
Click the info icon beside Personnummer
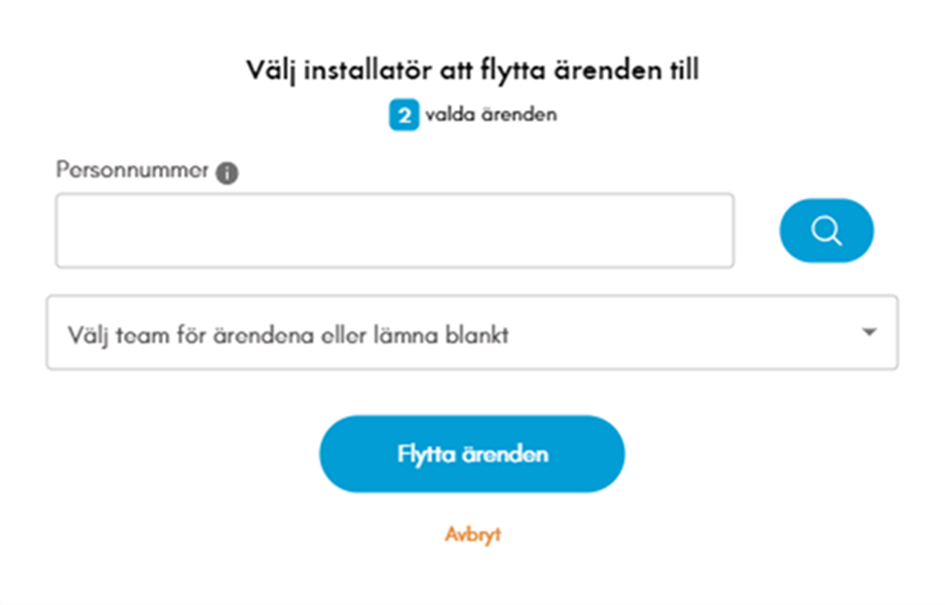pyautogui.click(x=227, y=173)
